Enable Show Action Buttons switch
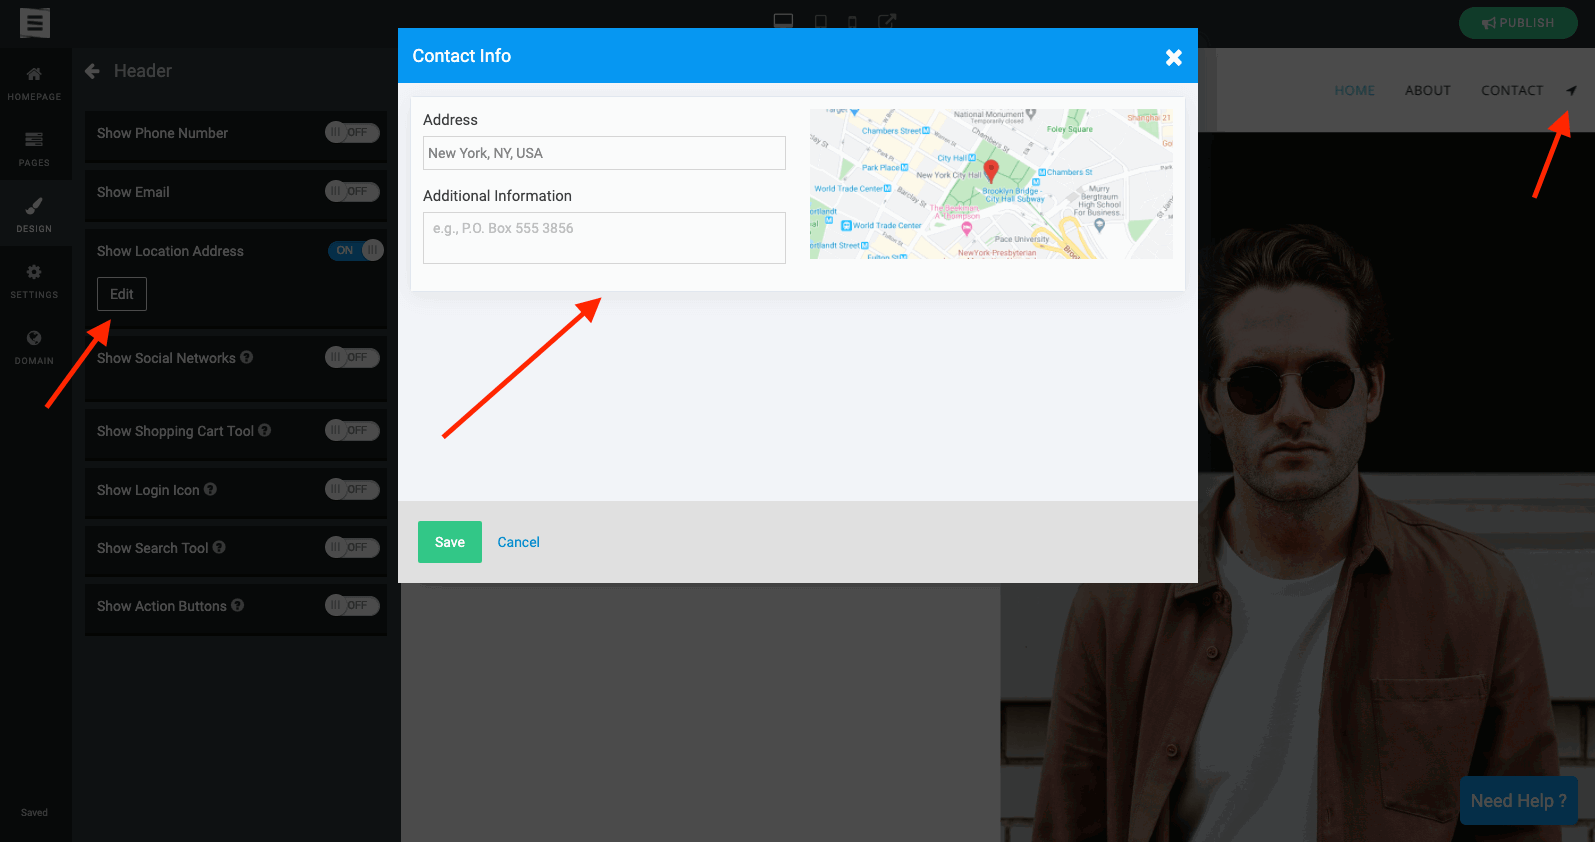 pyautogui.click(x=353, y=605)
